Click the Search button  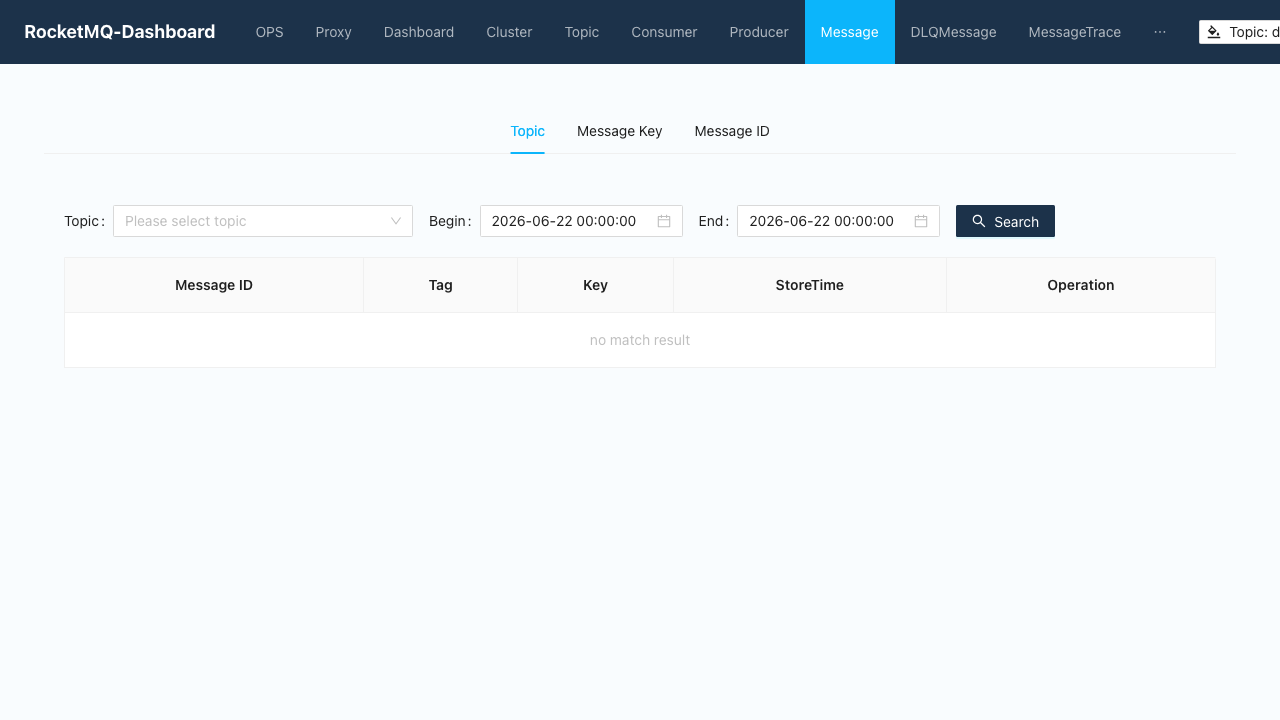click(x=1005, y=221)
